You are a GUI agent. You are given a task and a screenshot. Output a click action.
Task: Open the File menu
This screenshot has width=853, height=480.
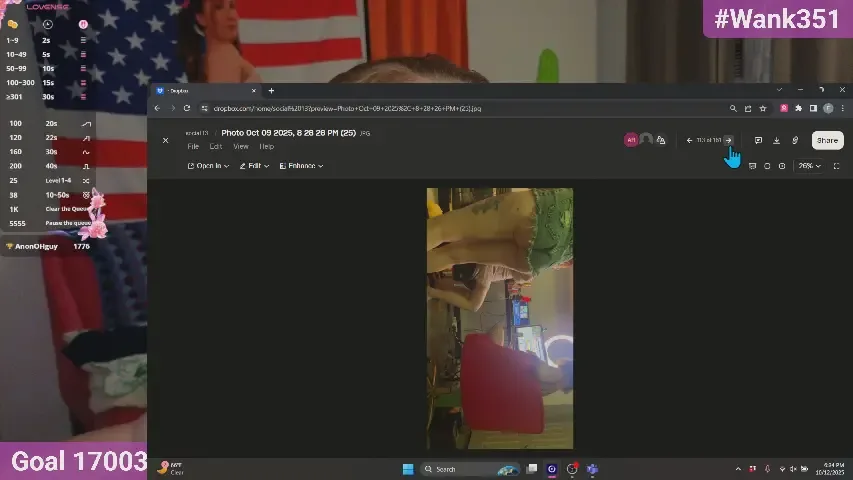tap(193, 147)
